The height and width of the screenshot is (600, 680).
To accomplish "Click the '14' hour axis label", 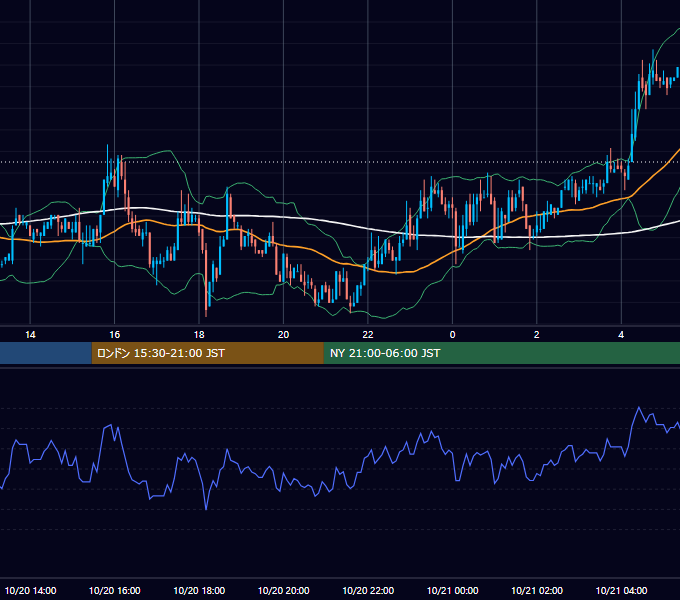I will pyautogui.click(x=30, y=335).
